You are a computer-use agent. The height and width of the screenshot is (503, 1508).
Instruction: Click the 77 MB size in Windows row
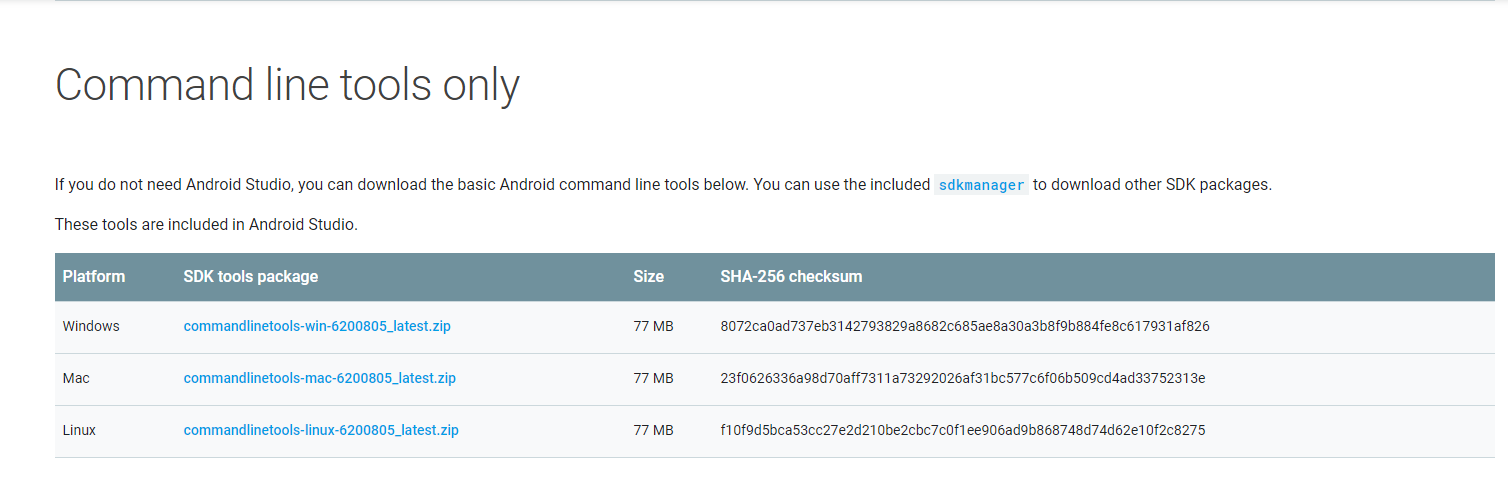tap(653, 326)
